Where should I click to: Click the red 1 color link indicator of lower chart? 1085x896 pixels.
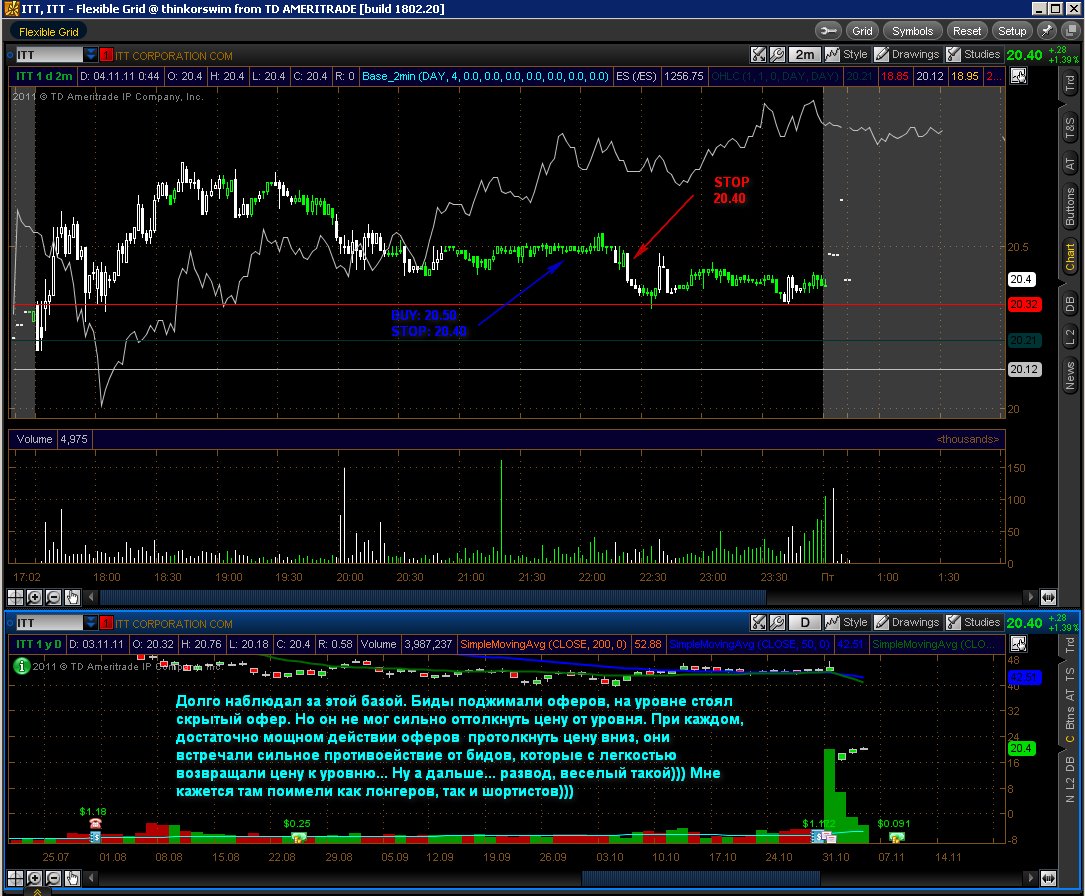tap(106, 623)
